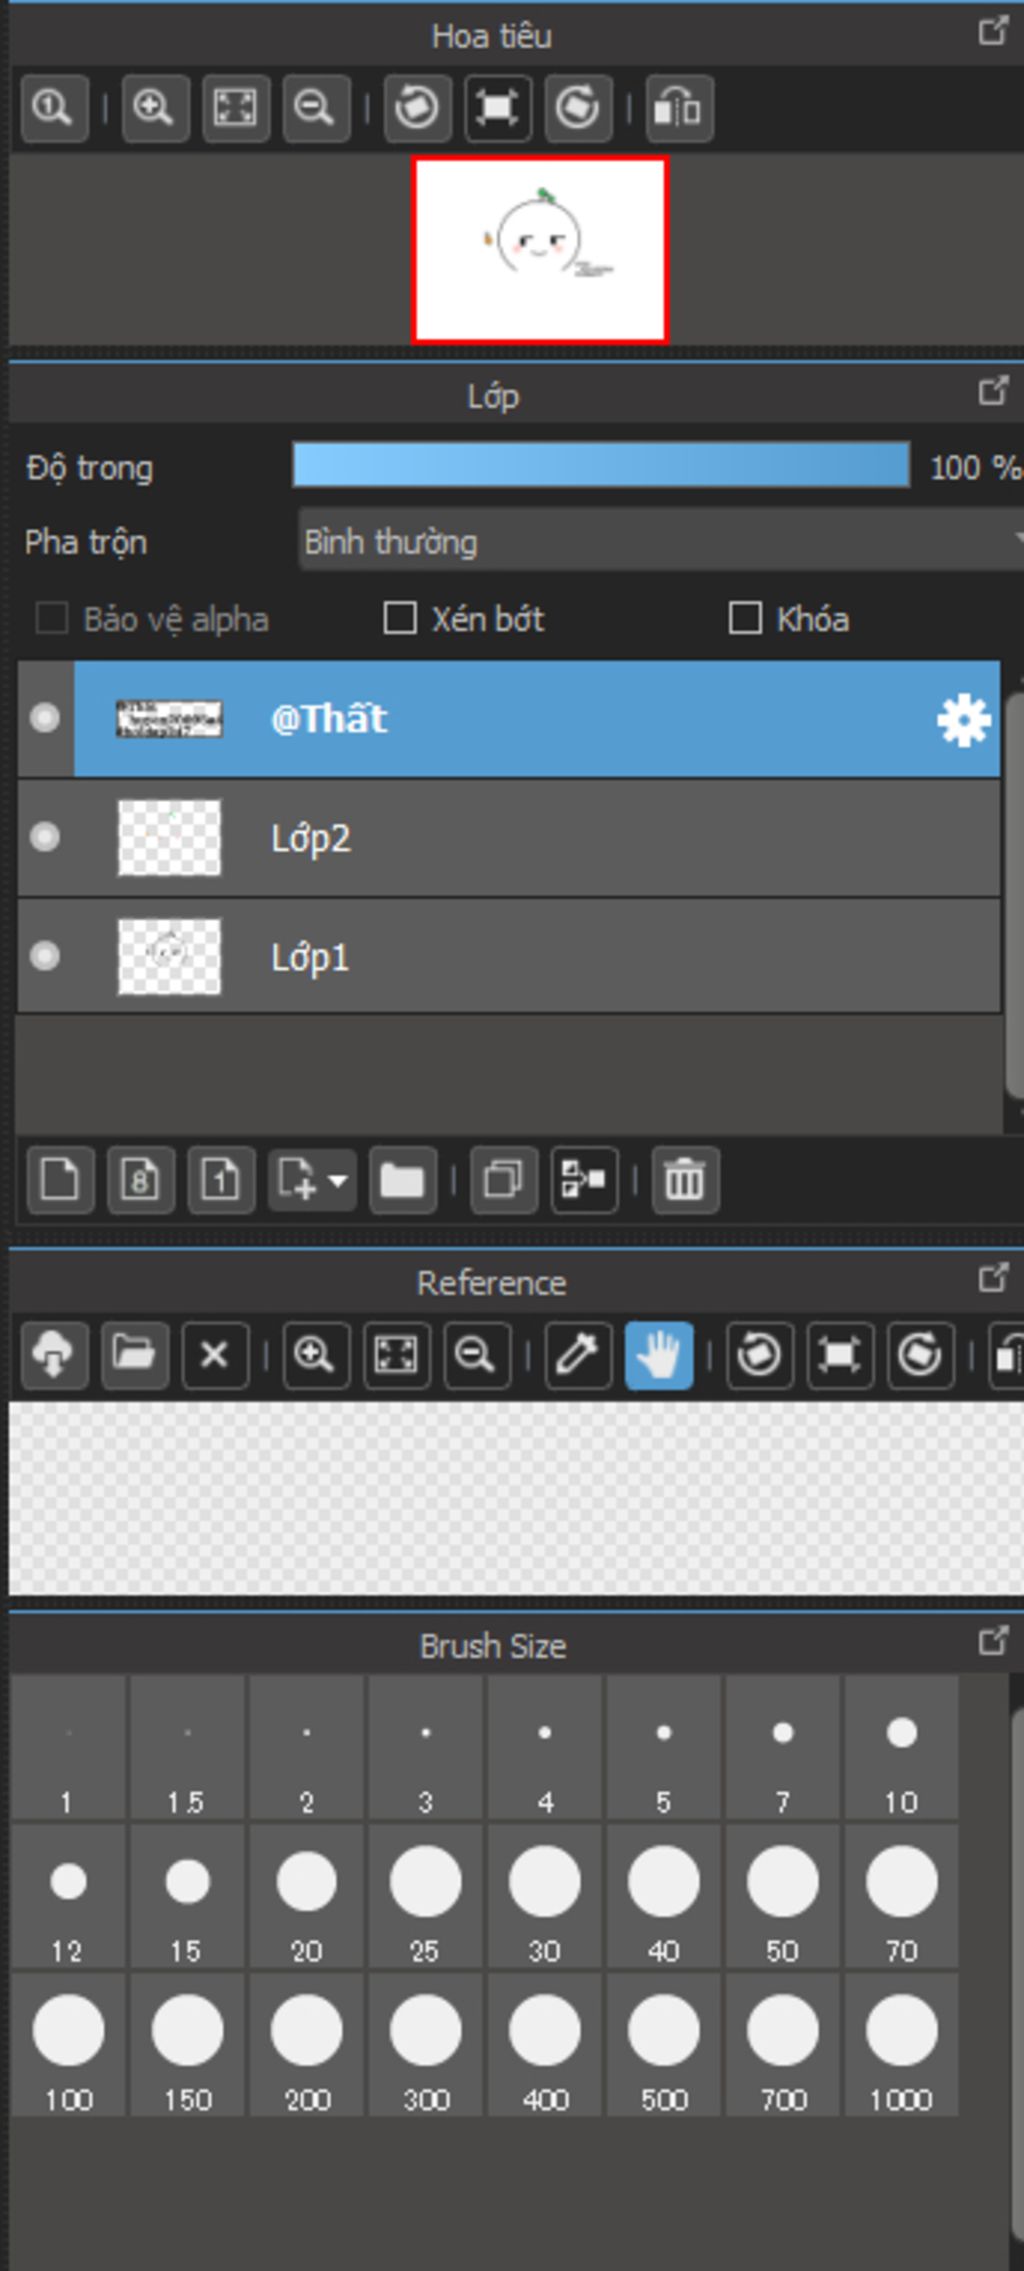This screenshot has height=2271, width=1024.
Task: Open settings gear for @Thất layer
Action: click(x=963, y=720)
